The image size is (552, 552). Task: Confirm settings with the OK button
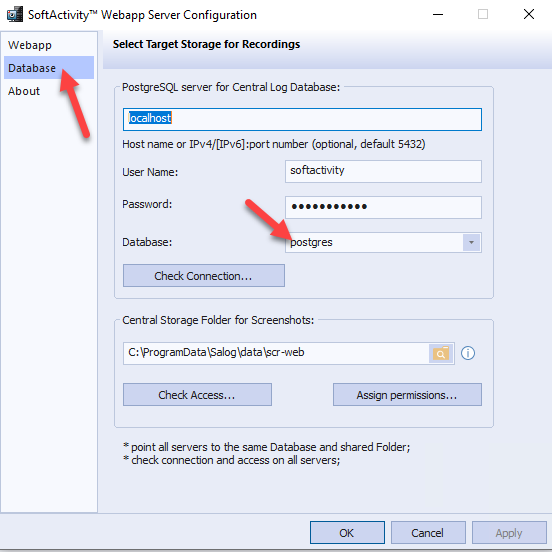pos(347,533)
